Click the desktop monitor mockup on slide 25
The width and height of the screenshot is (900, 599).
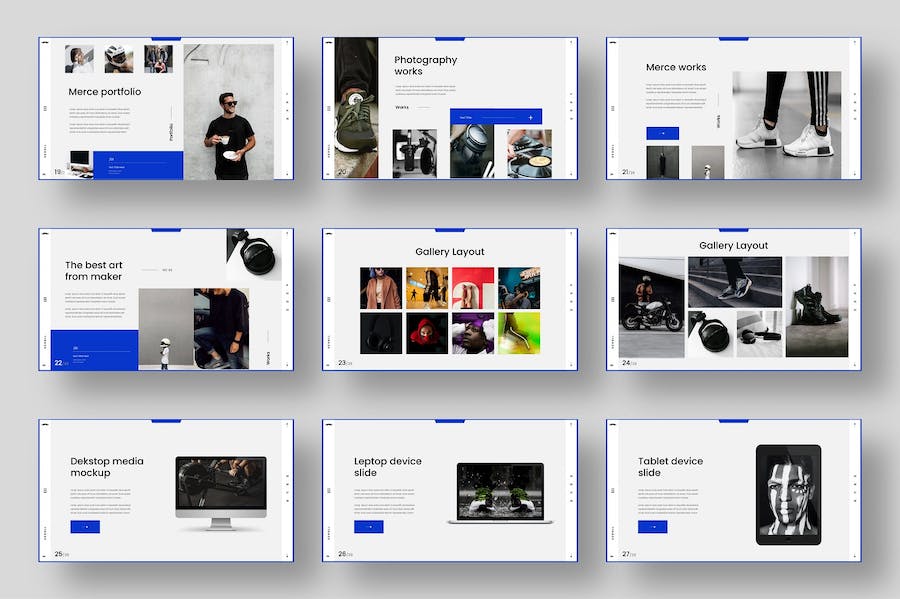(x=221, y=492)
